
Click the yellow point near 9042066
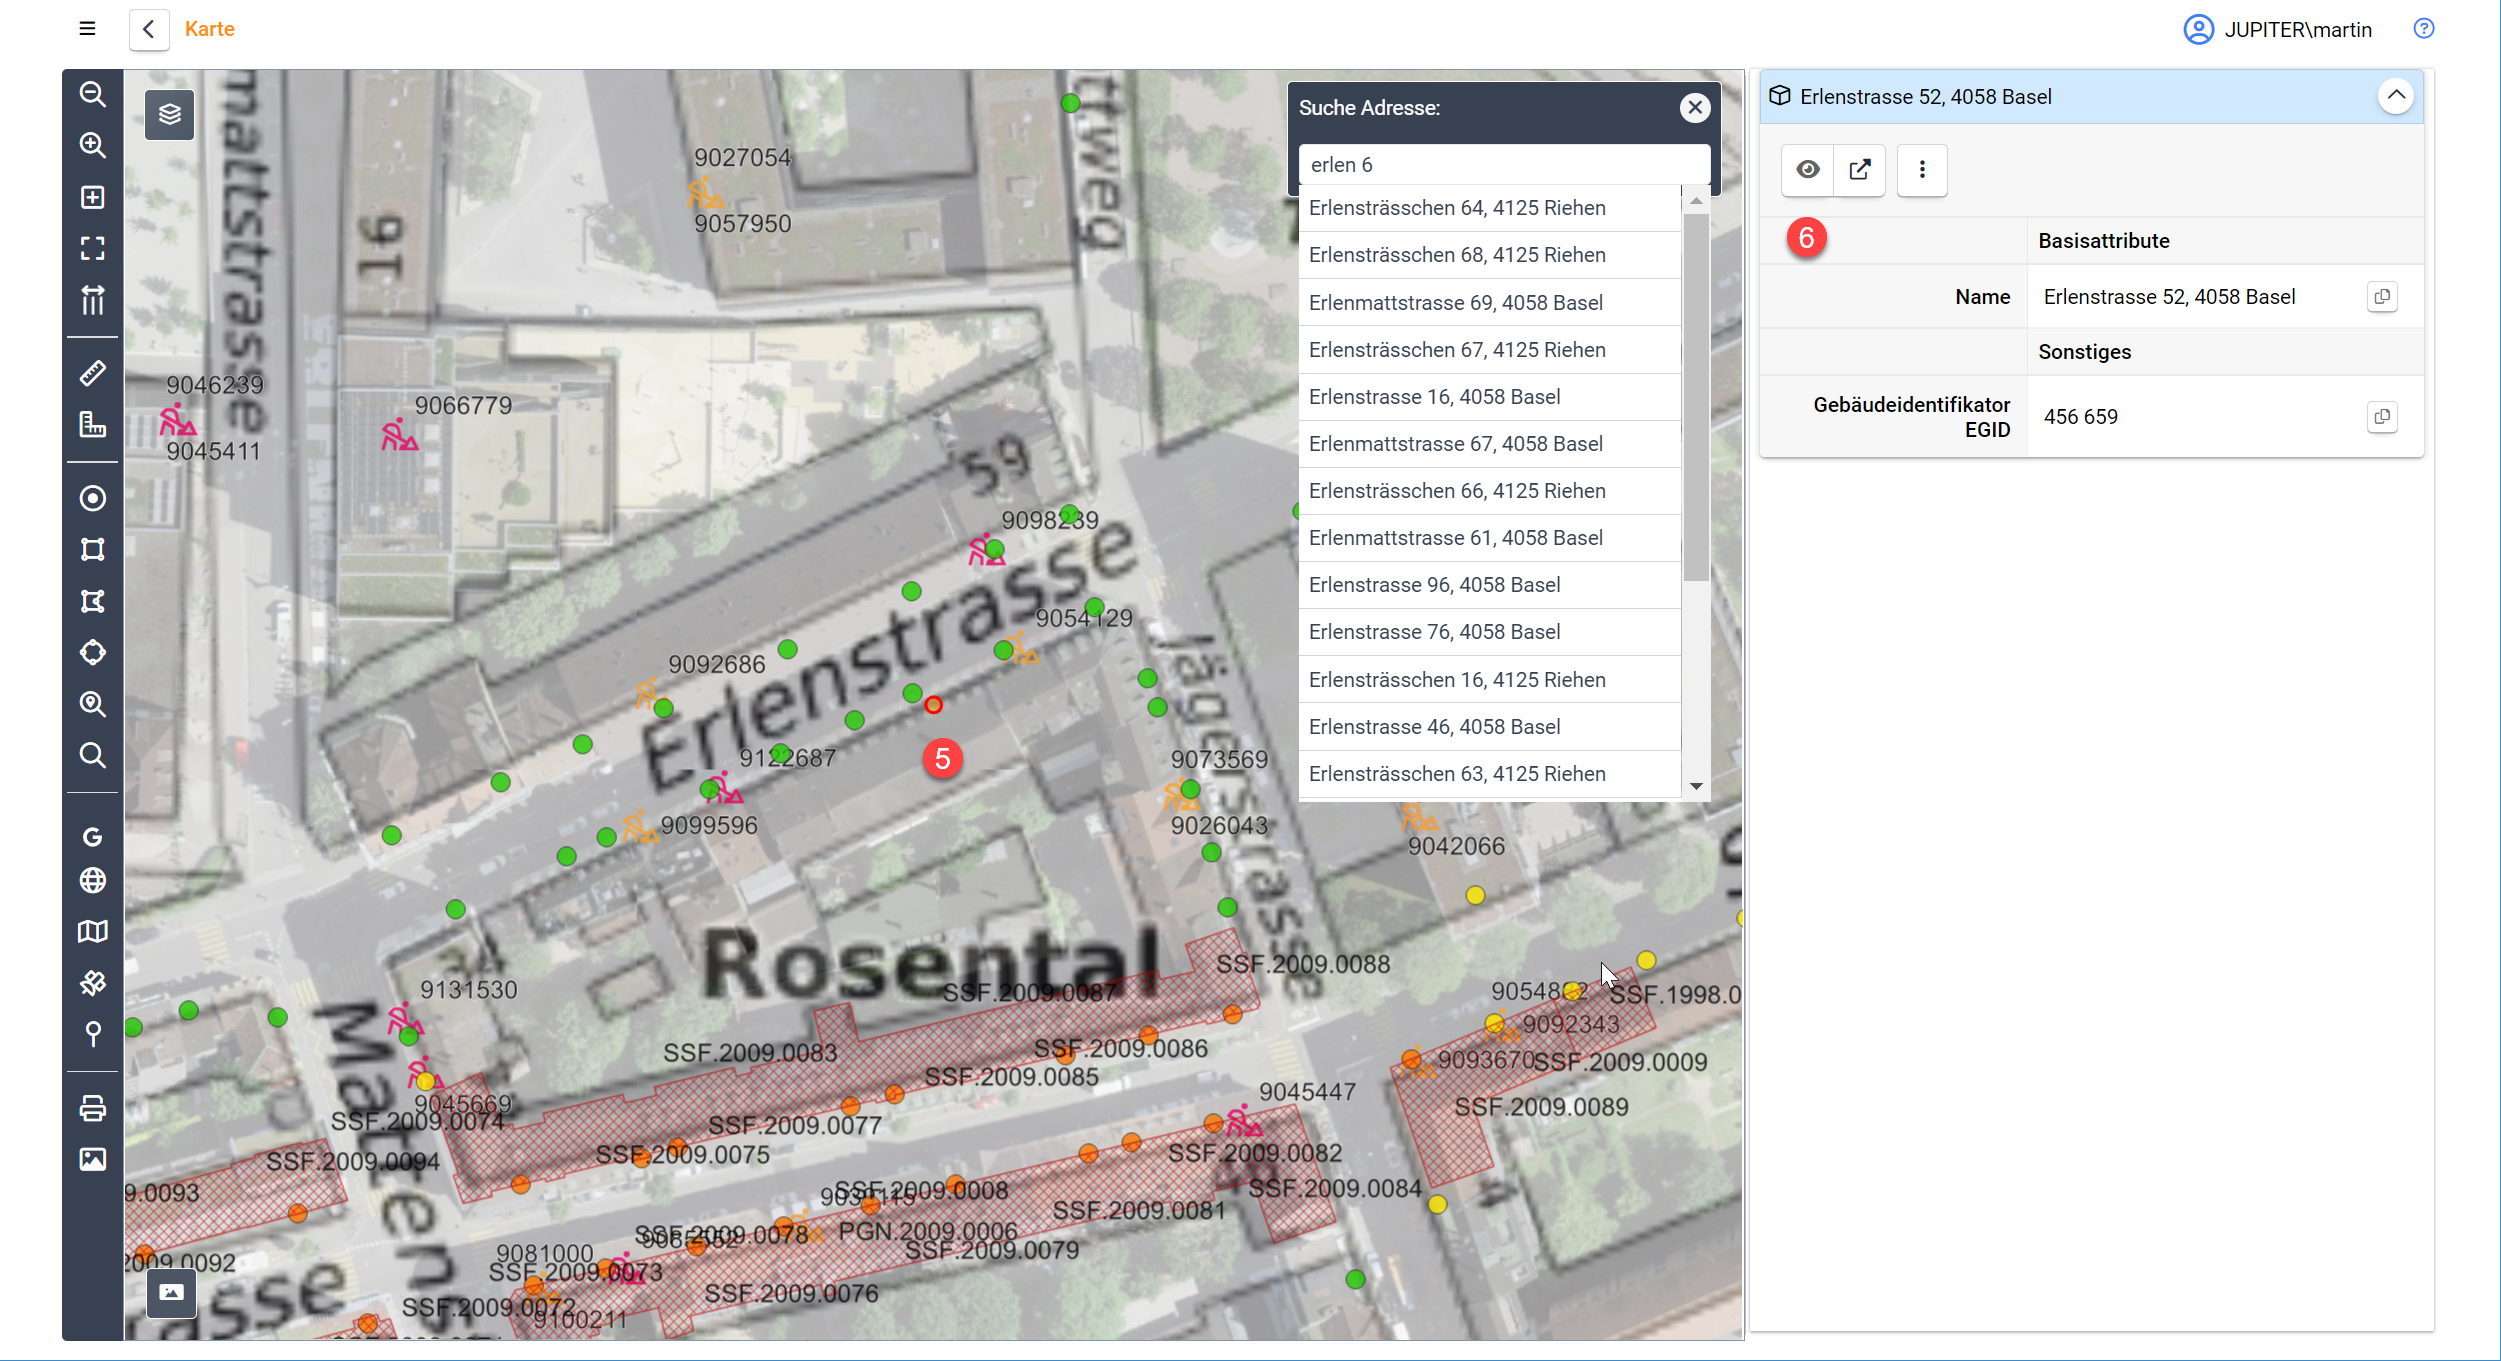coord(1475,895)
